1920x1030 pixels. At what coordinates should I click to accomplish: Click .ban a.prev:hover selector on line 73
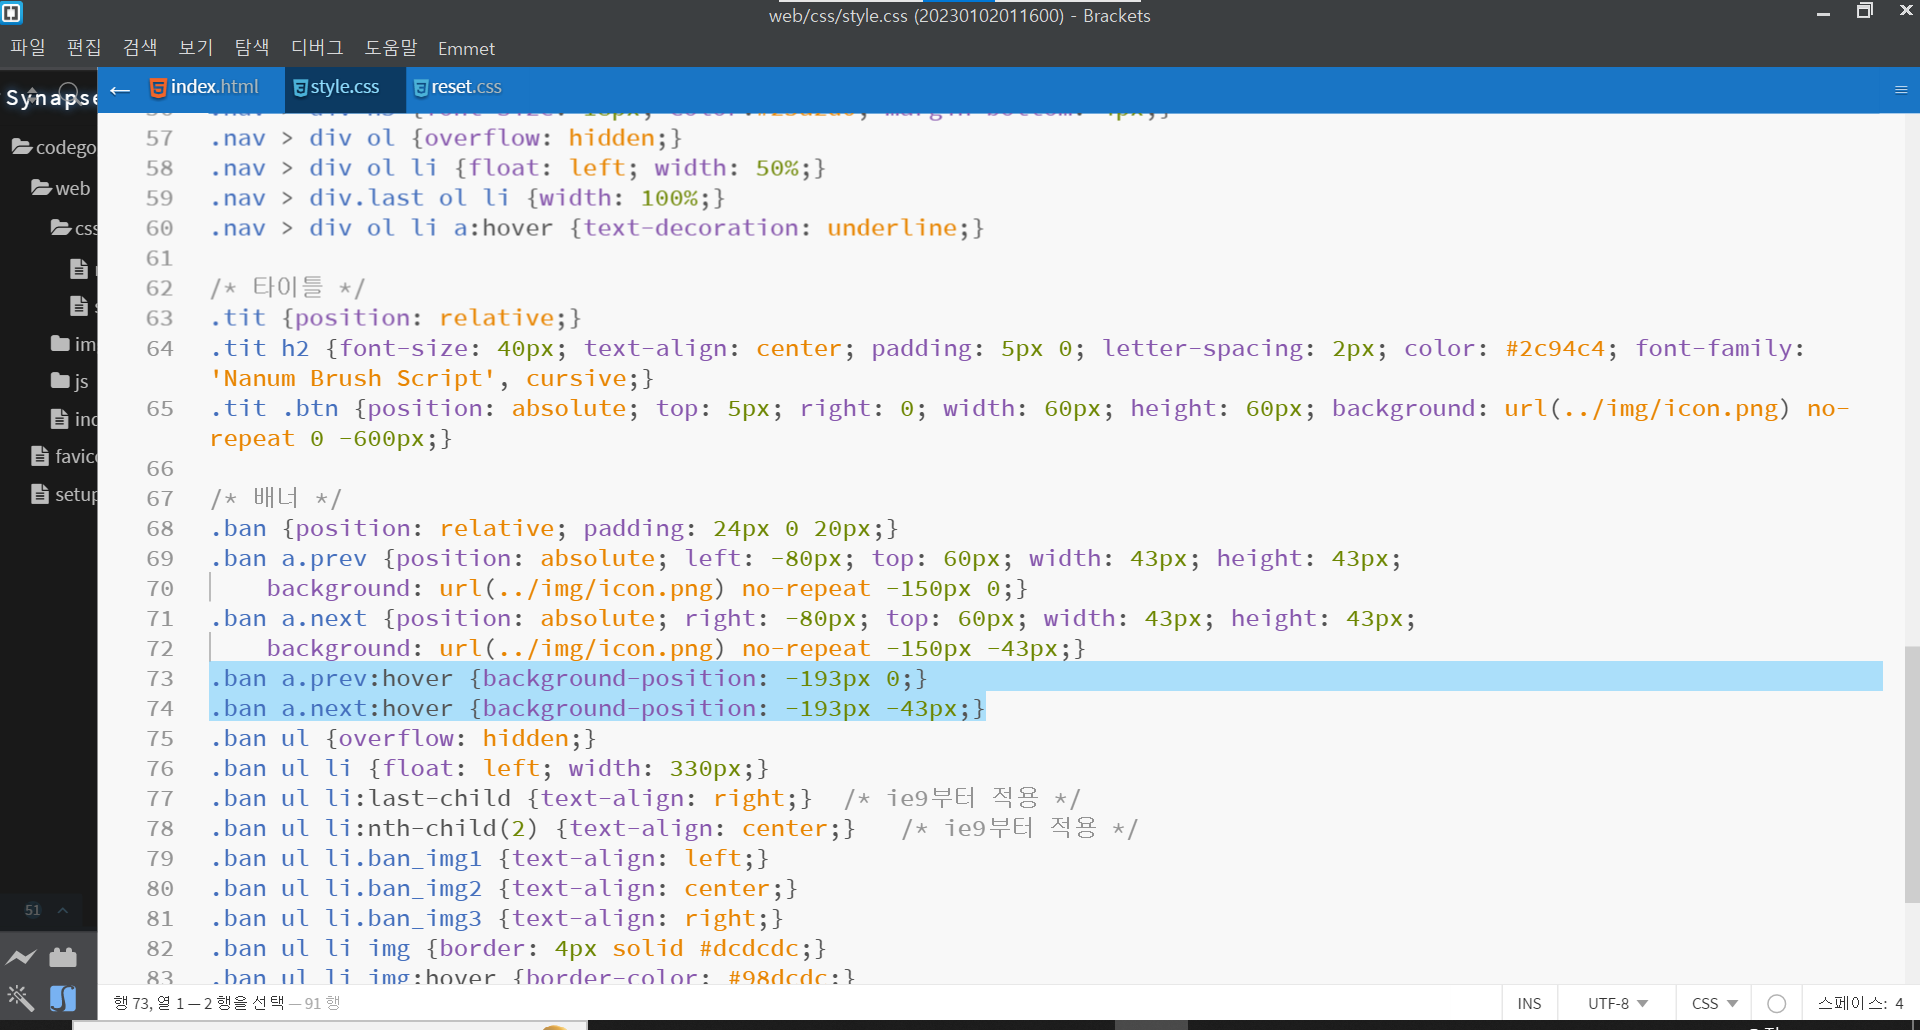[x=331, y=679]
